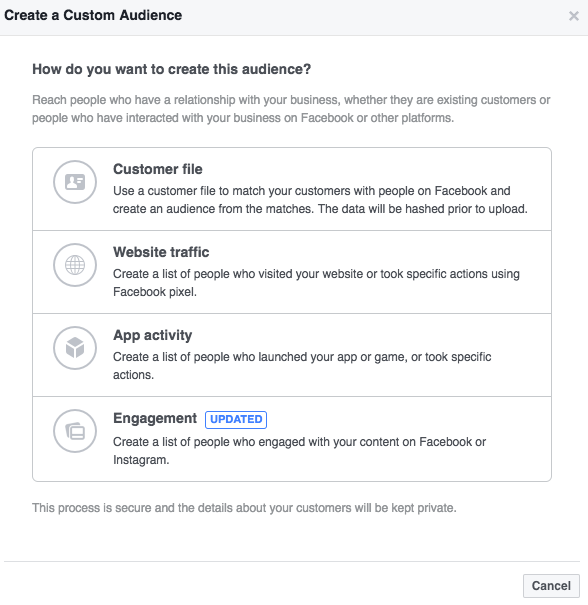
Task: Pick the Engagement stacked cards icon
Action: point(75,431)
